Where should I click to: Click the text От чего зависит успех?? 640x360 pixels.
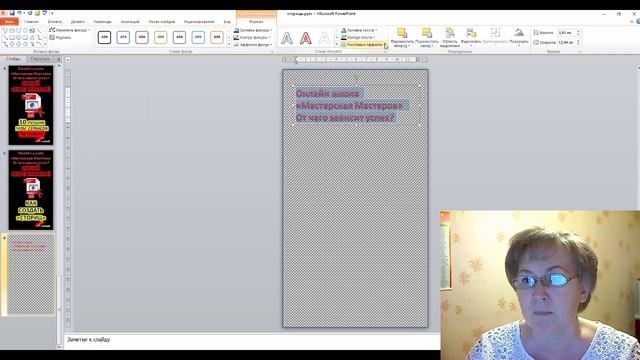pos(345,118)
